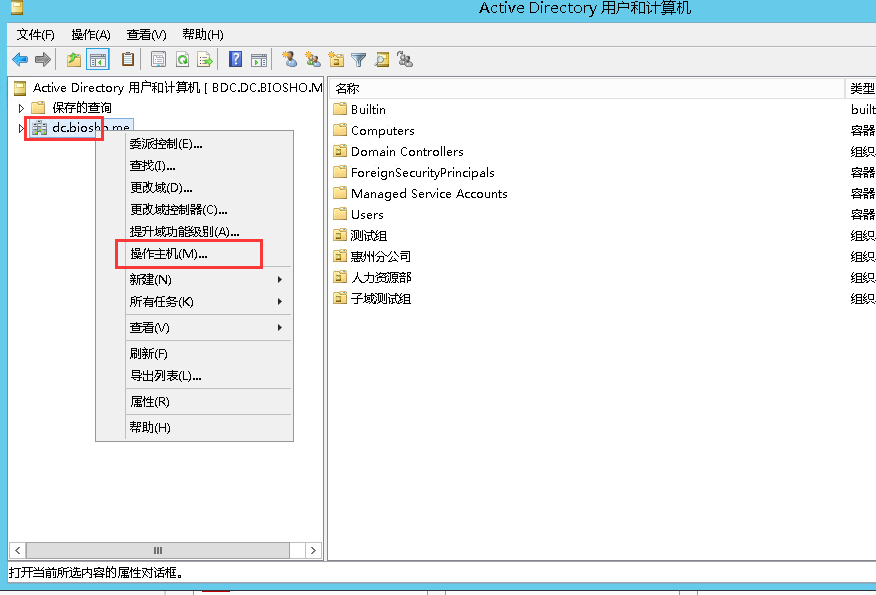The height and width of the screenshot is (595, 876).
Task: Go up one level with folder-arrow icon
Action: (74, 59)
